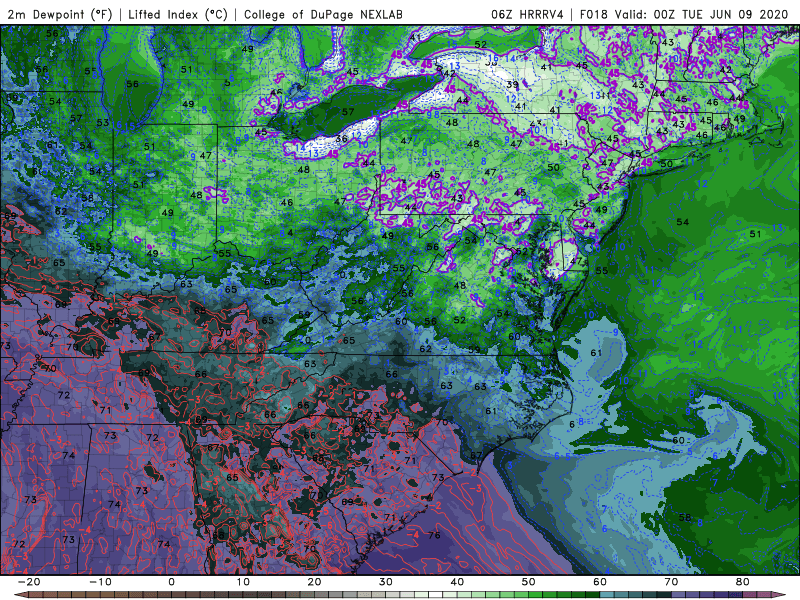Click the '36' dewpoint value on Lake Erie

pyautogui.click(x=342, y=139)
